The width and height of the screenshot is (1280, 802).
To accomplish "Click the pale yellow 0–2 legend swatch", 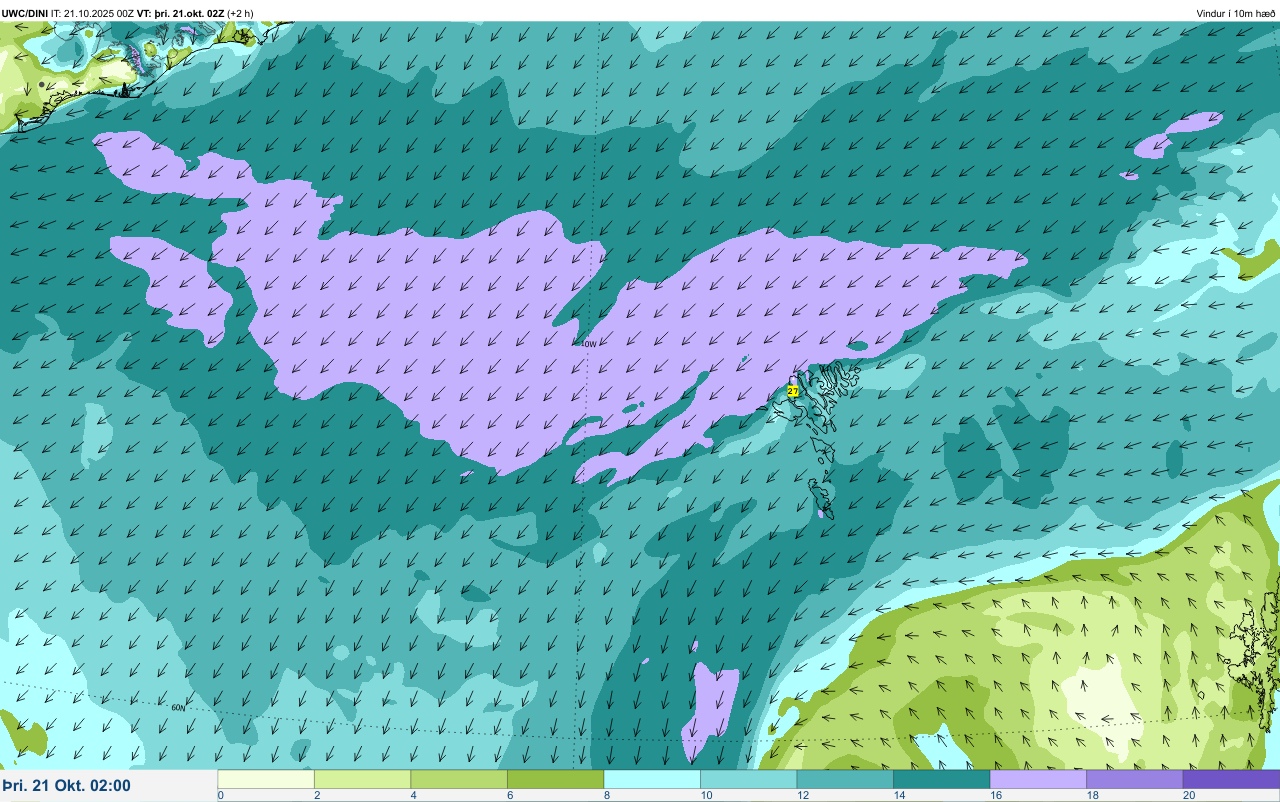I will 266,779.
